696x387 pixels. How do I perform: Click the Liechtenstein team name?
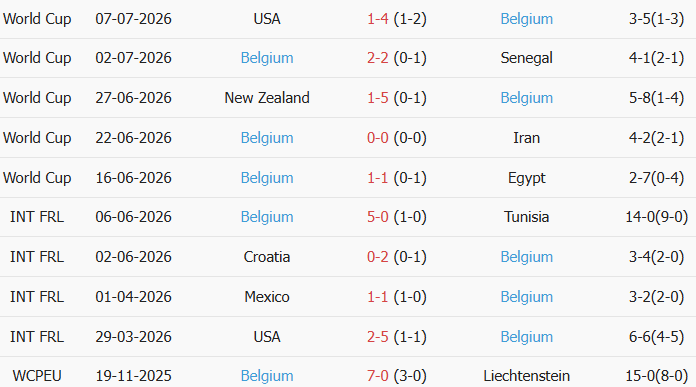(526, 376)
